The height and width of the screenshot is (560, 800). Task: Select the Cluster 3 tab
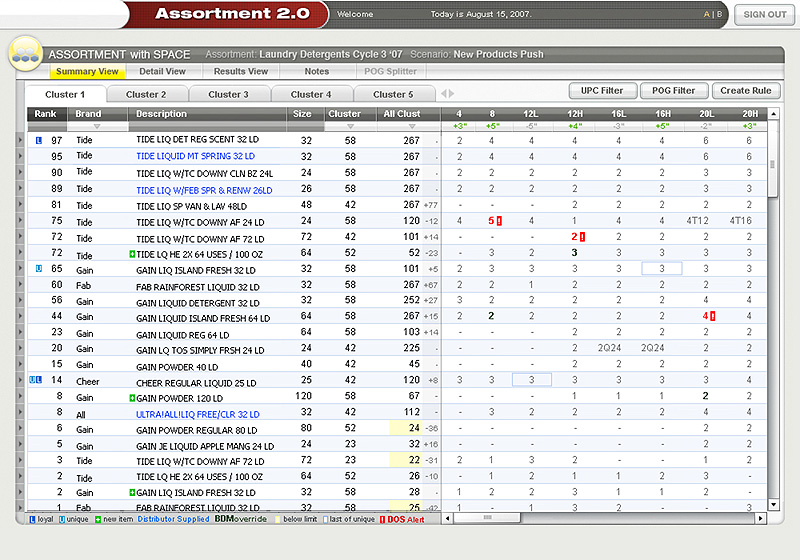tap(228, 94)
